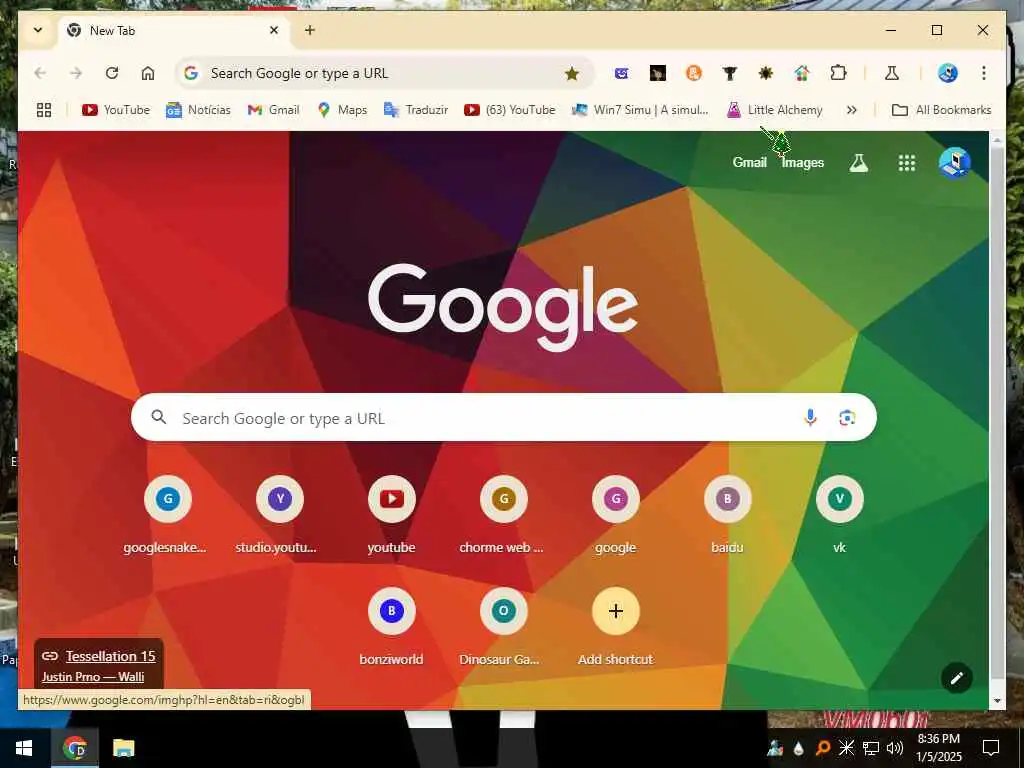Open the Images link on Google page

(x=803, y=162)
